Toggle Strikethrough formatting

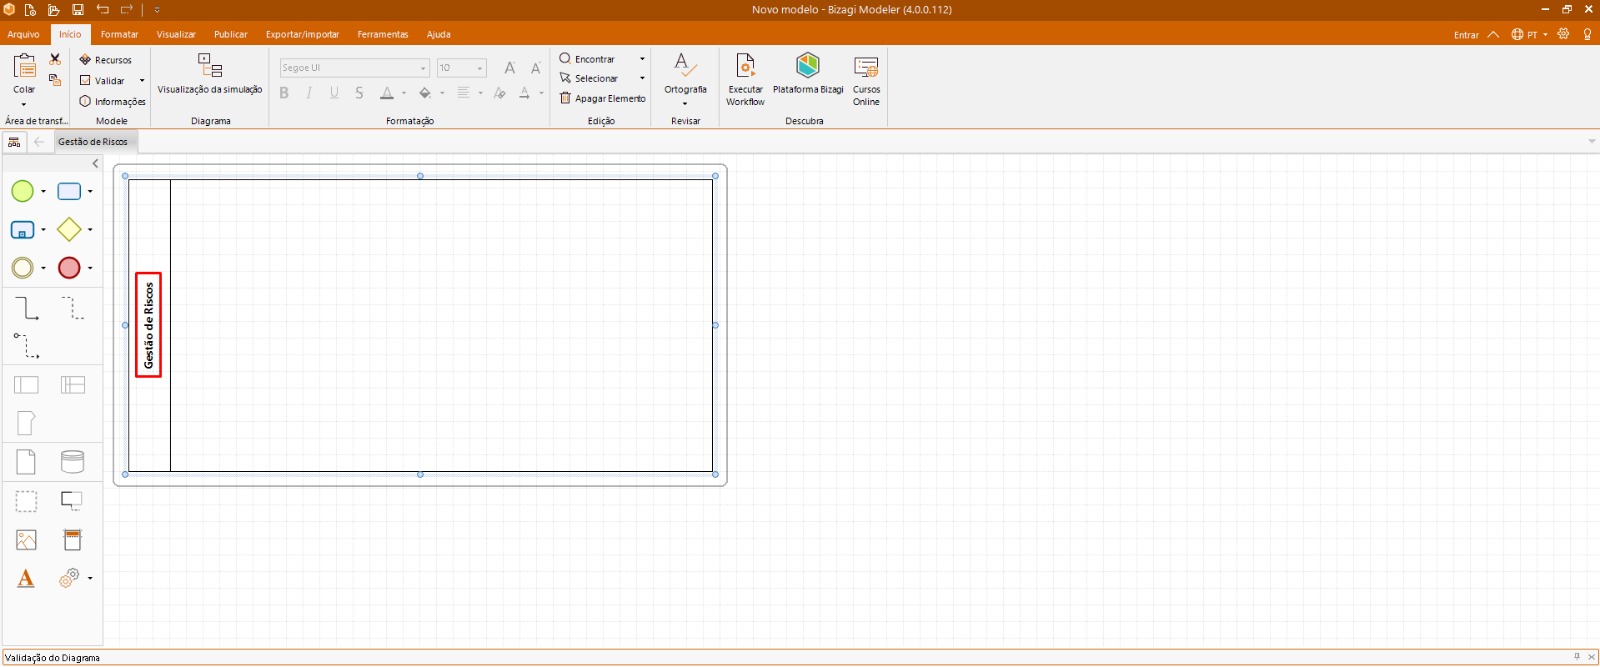click(x=359, y=93)
